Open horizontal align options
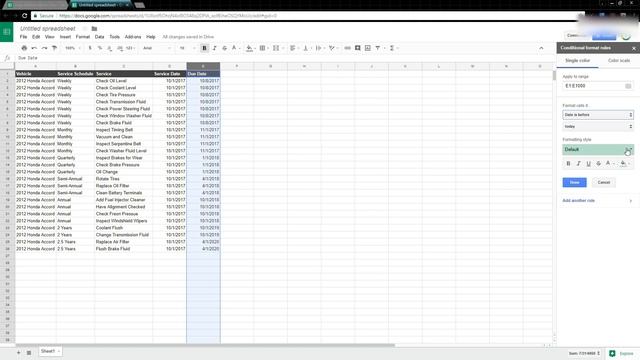This screenshot has width=640, height=360. 293,48
